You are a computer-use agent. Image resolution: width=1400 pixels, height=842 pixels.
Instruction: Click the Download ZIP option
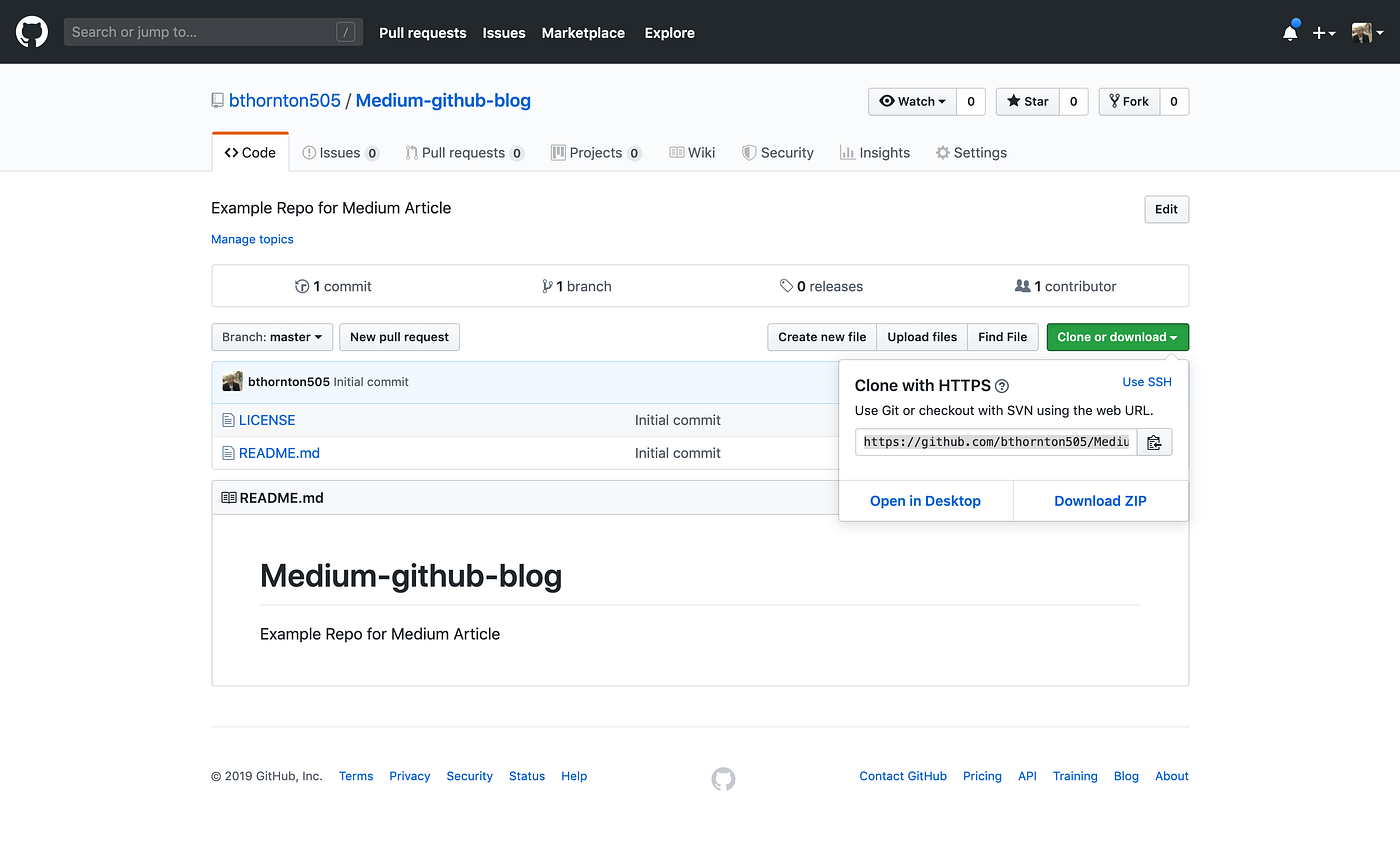click(1100, 500)
